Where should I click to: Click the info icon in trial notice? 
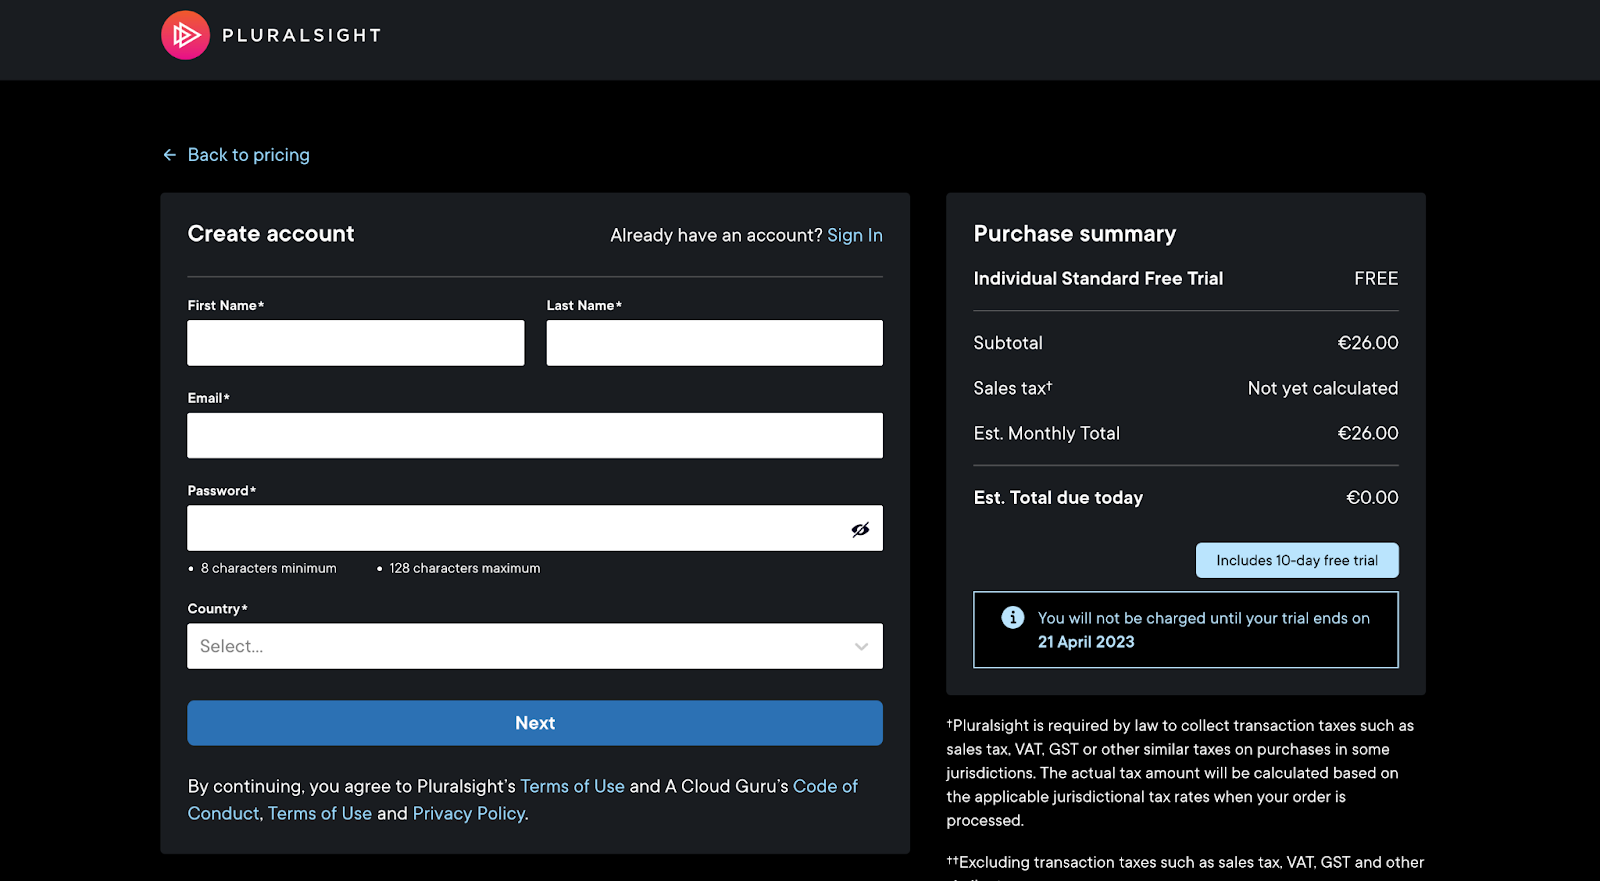1013,617
